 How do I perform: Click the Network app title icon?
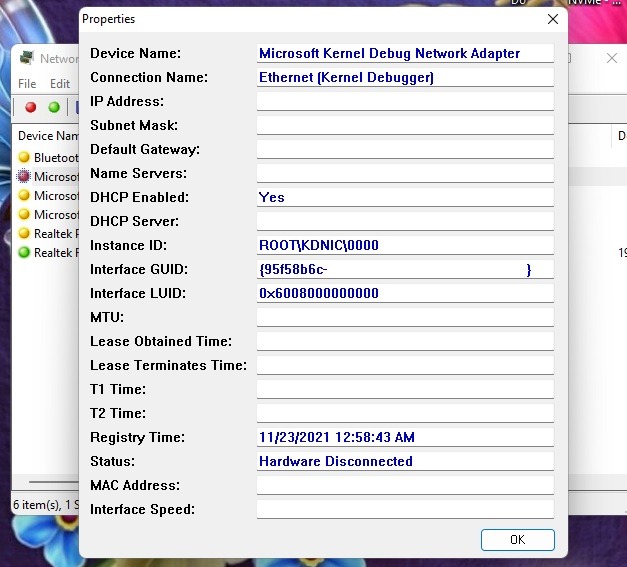pyautogui.click(x=27, y=58)
